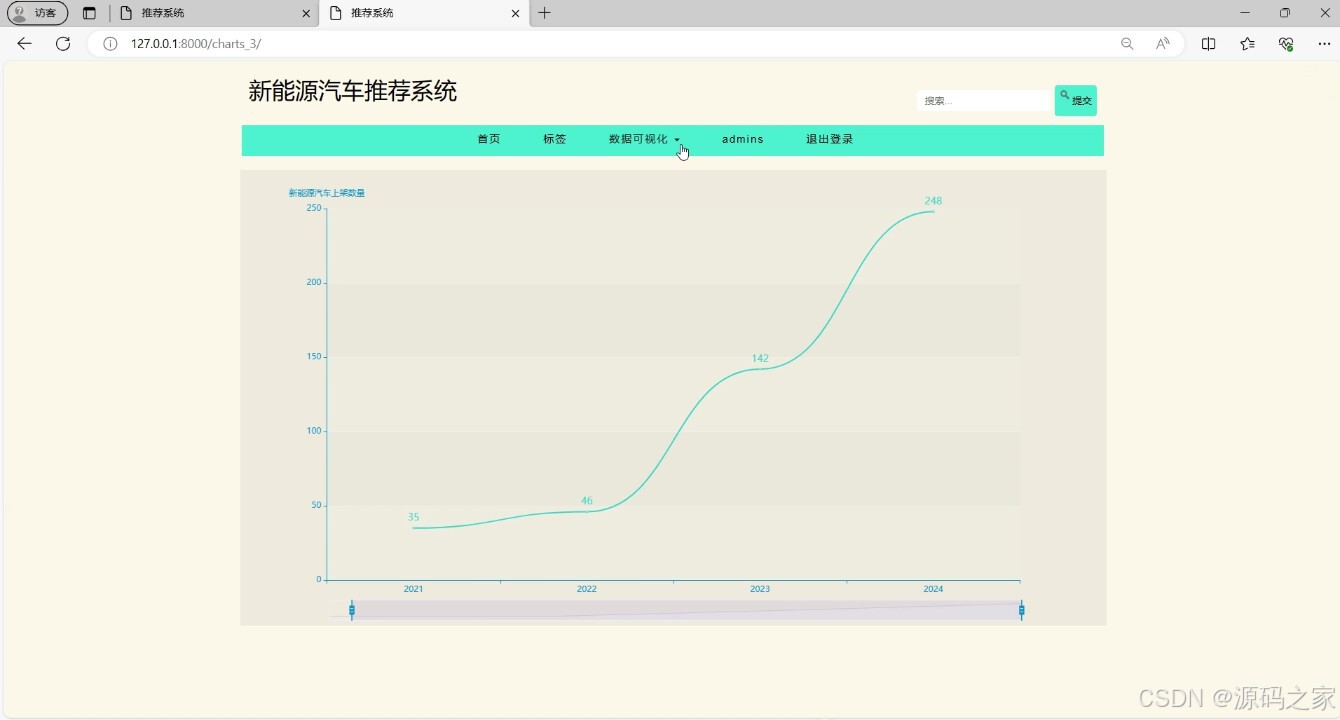The height and width of the screenshot is (720, 1340).
Task: Open the read aloud icon
Action: coord(1162,44)
